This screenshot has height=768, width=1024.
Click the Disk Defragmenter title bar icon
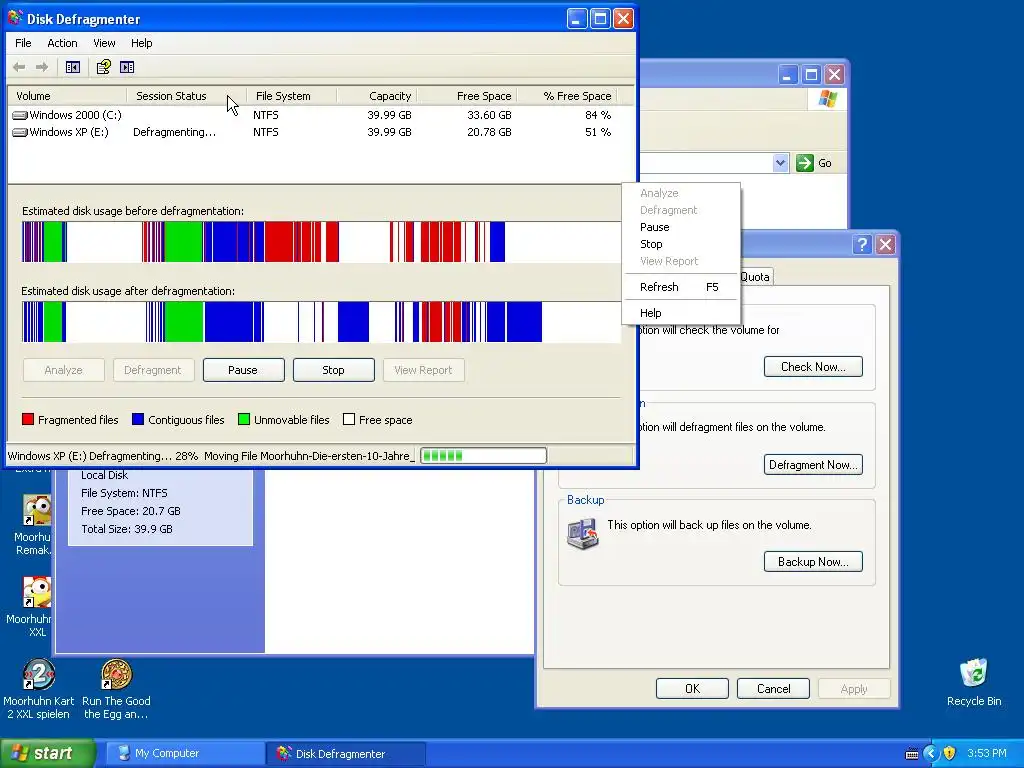pyautogui.click(x=15, y=18)
